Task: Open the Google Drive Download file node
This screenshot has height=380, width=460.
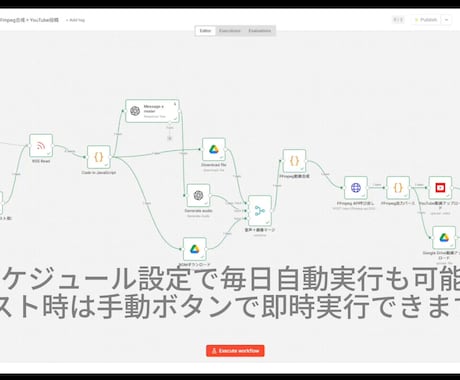Action: (214, 150)
